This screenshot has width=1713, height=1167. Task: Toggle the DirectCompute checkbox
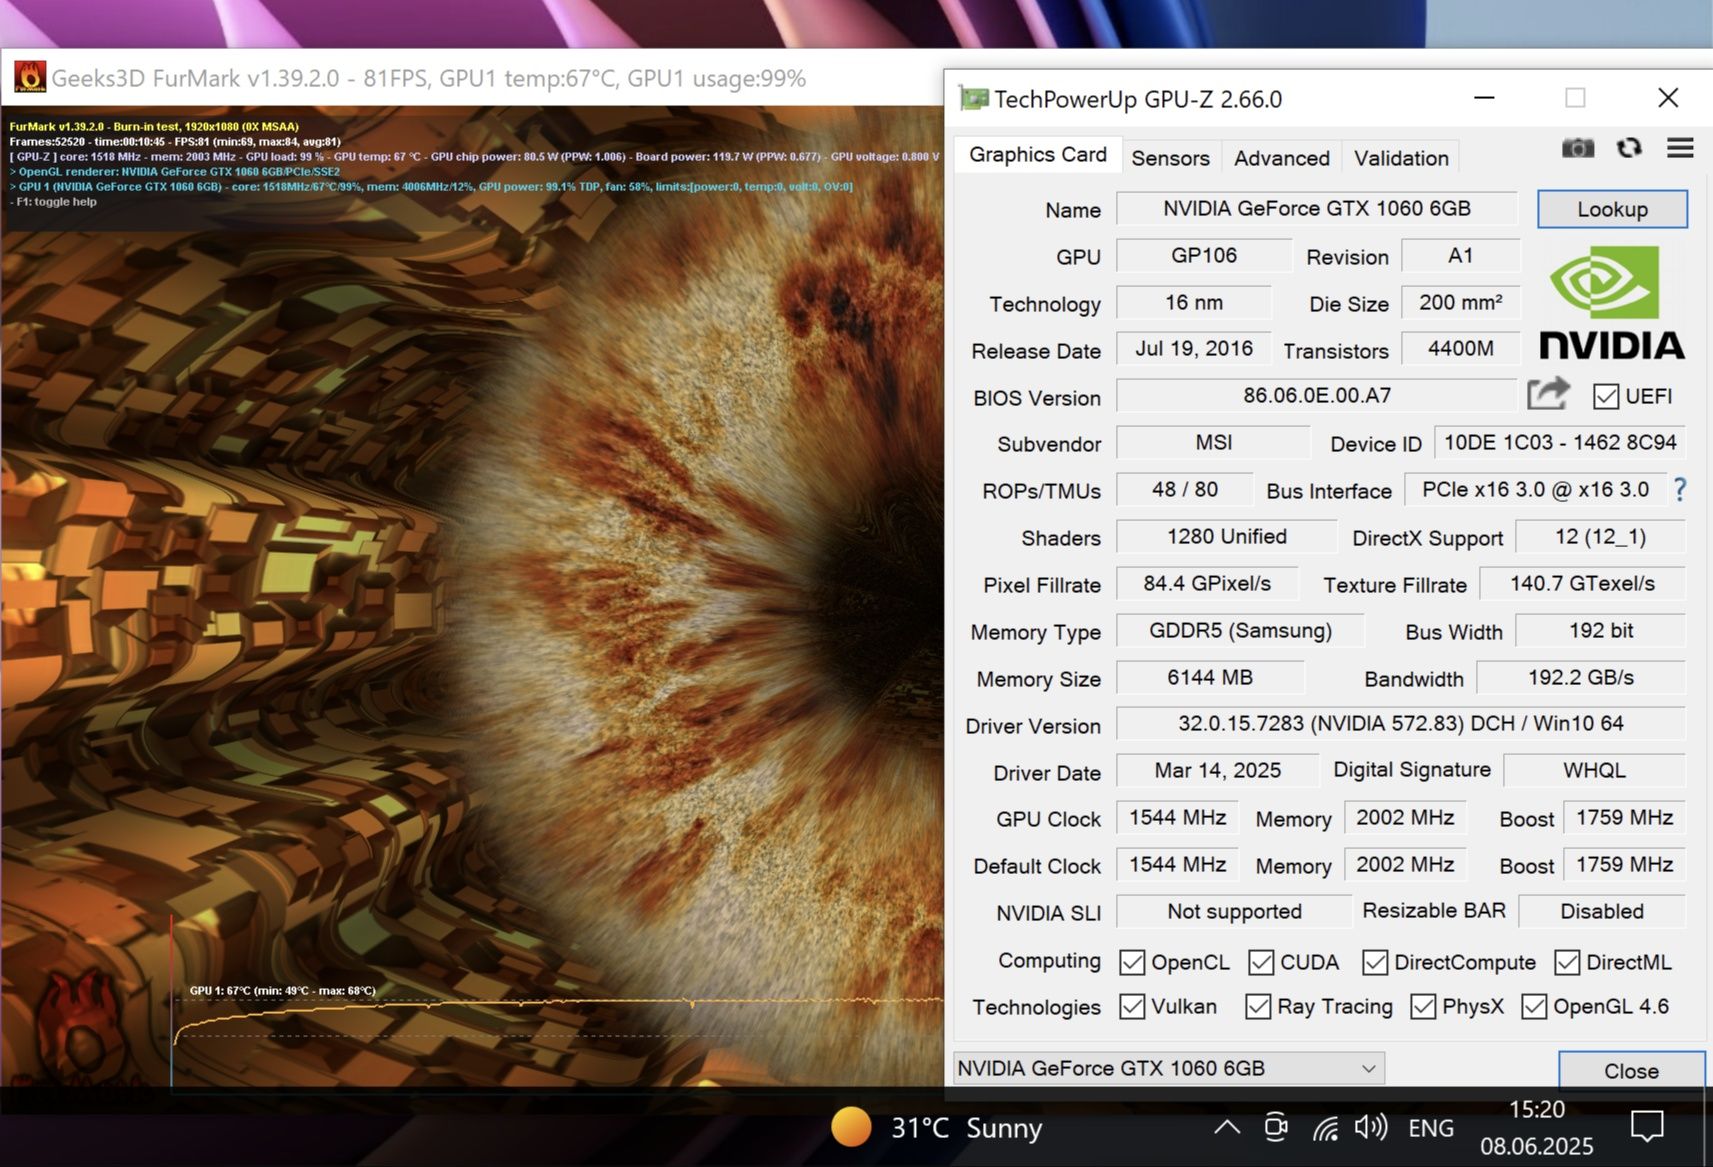coord(1375,962)
